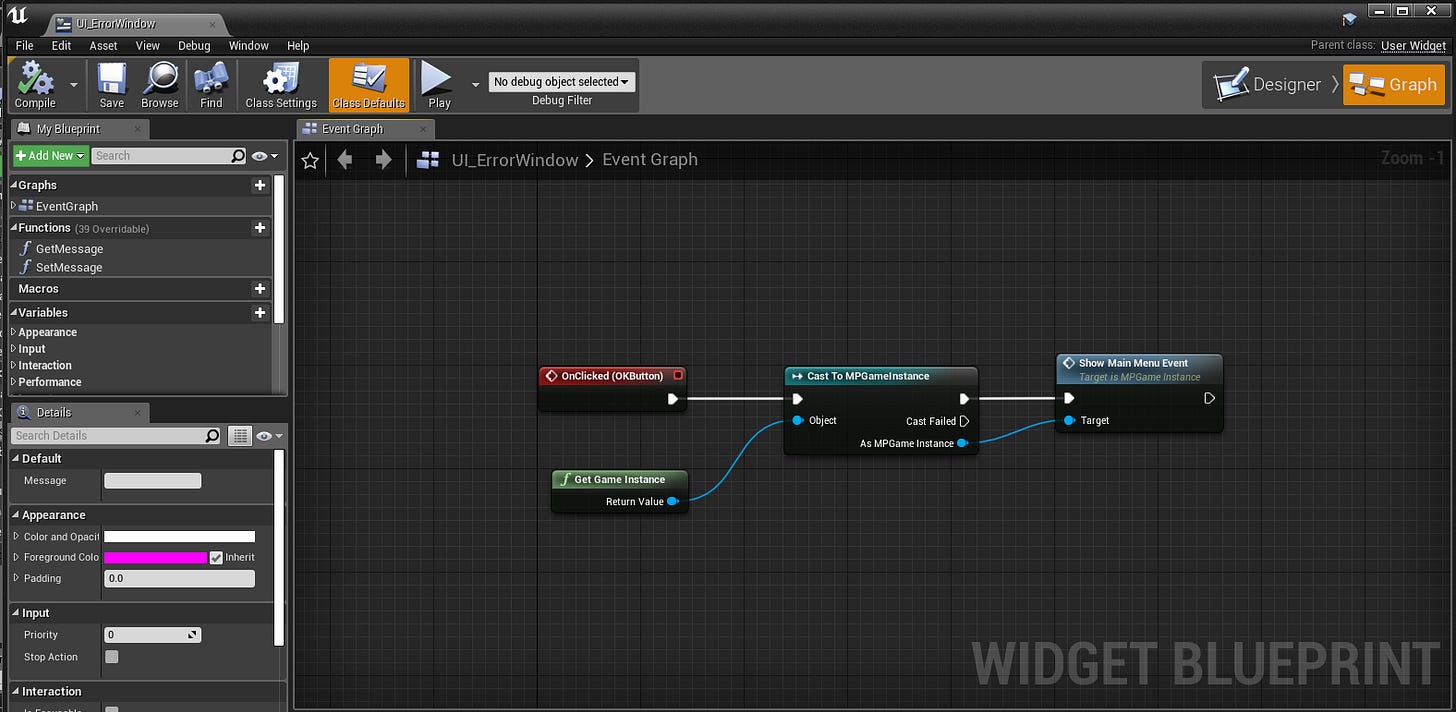Save the blueprint using Save icon

tap(112, 85)
